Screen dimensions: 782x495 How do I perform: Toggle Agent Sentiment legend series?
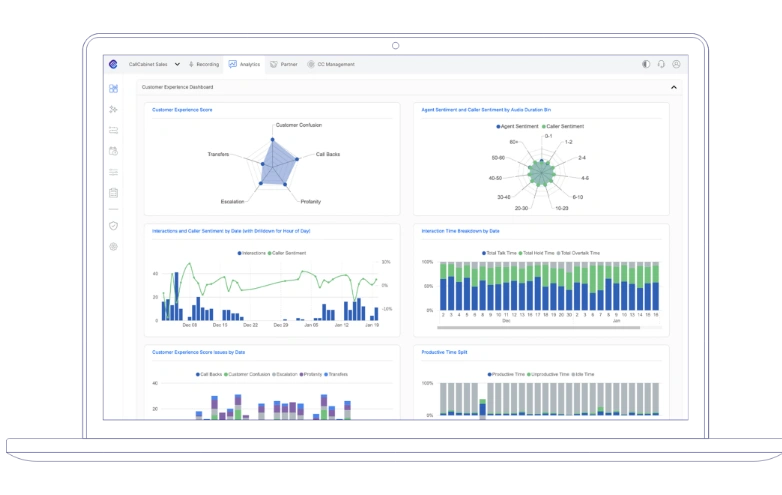pos(517,126)
